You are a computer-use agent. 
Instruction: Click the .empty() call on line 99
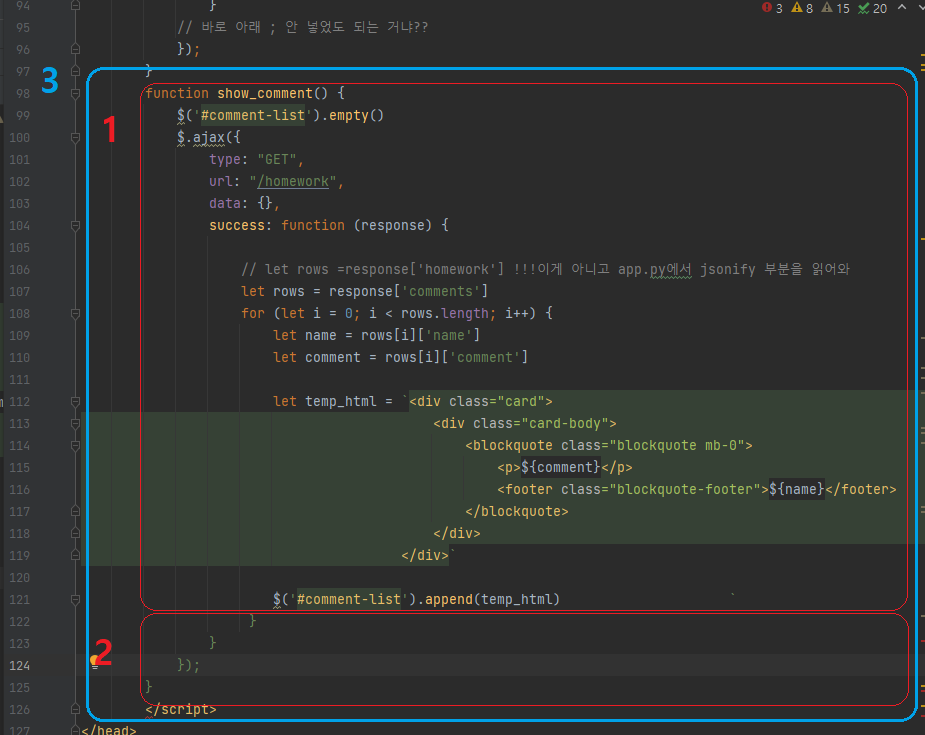click(x=352, y=116)
